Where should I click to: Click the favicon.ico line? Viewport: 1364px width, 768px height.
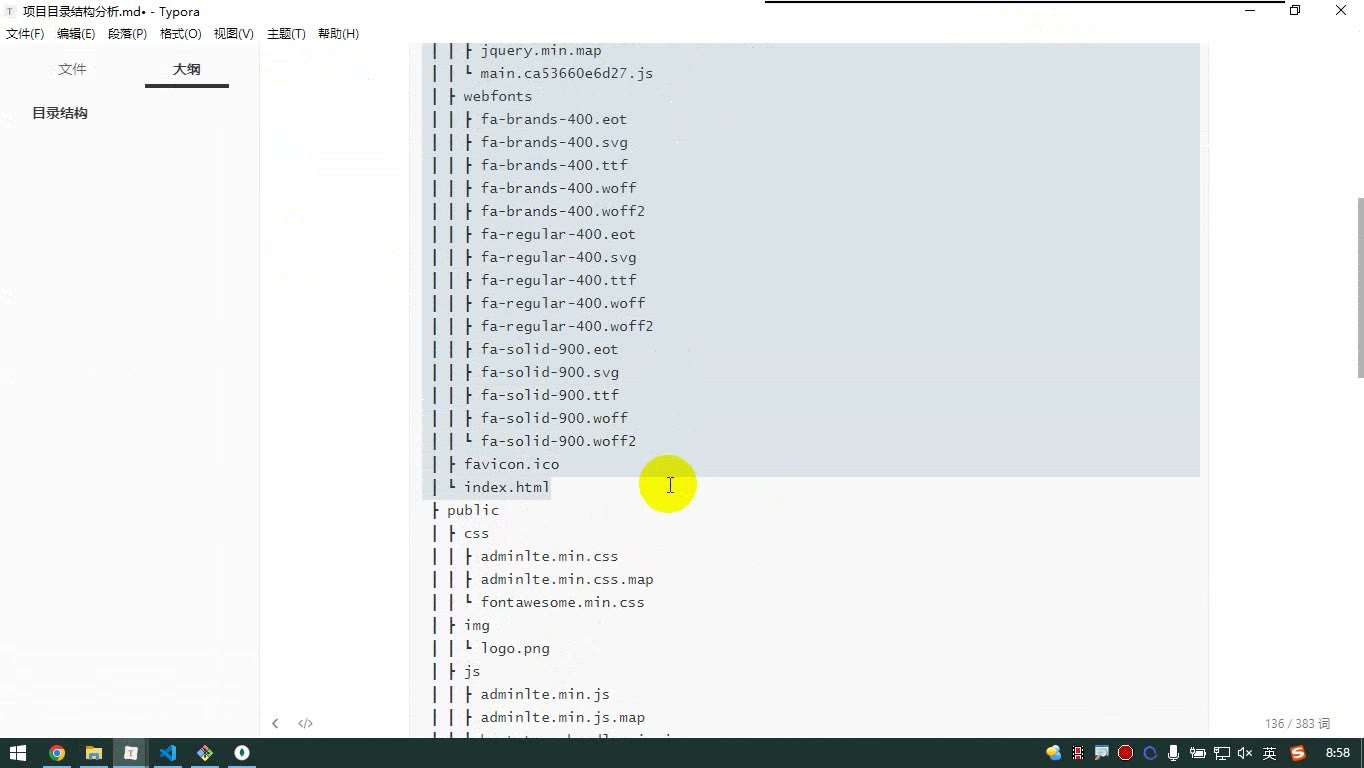(511, 464)
